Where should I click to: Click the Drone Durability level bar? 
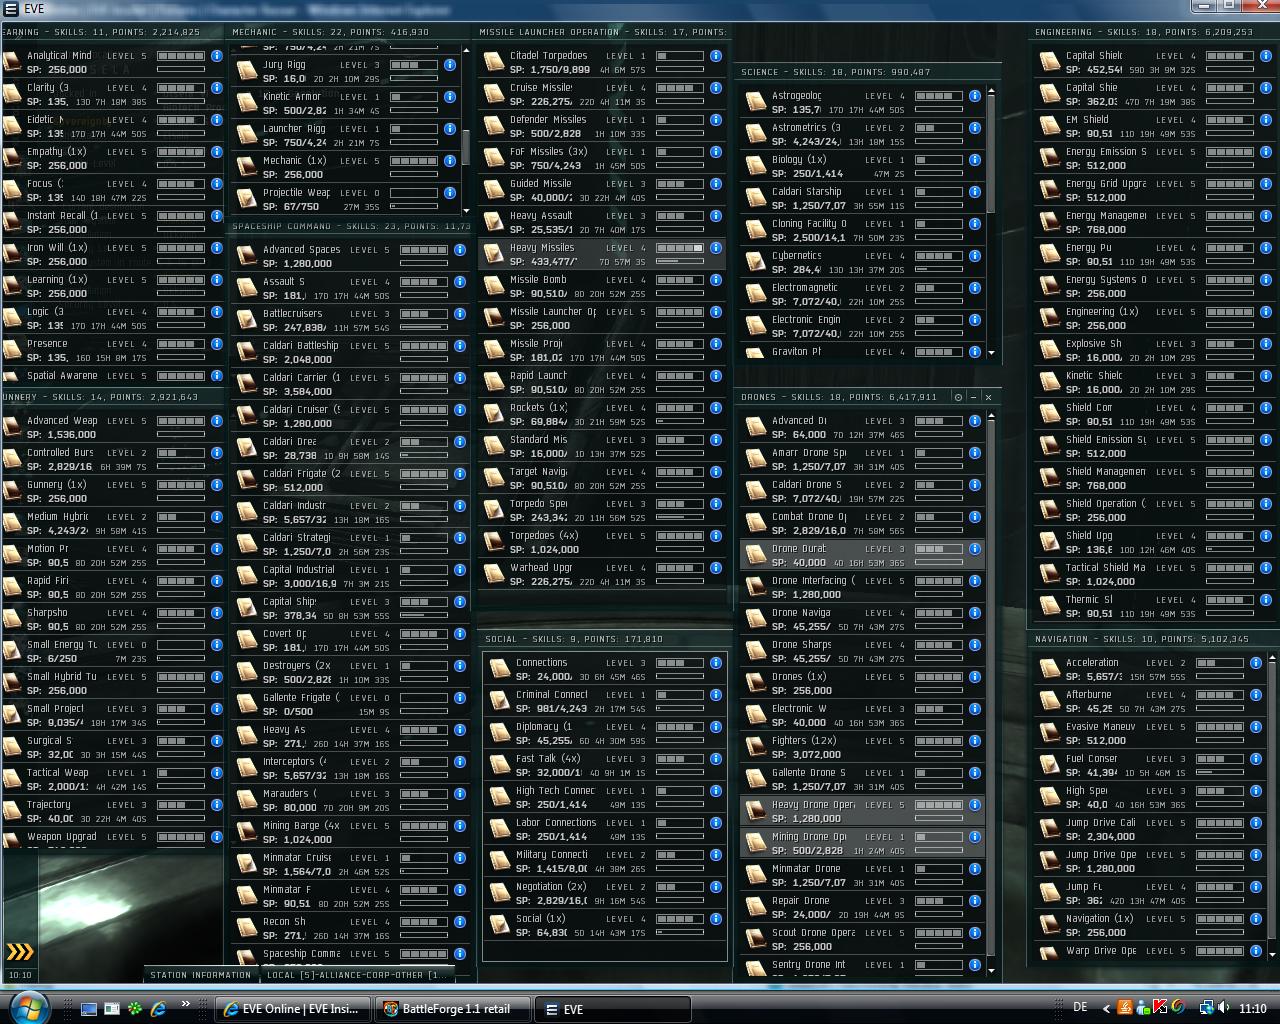[939, 549]
